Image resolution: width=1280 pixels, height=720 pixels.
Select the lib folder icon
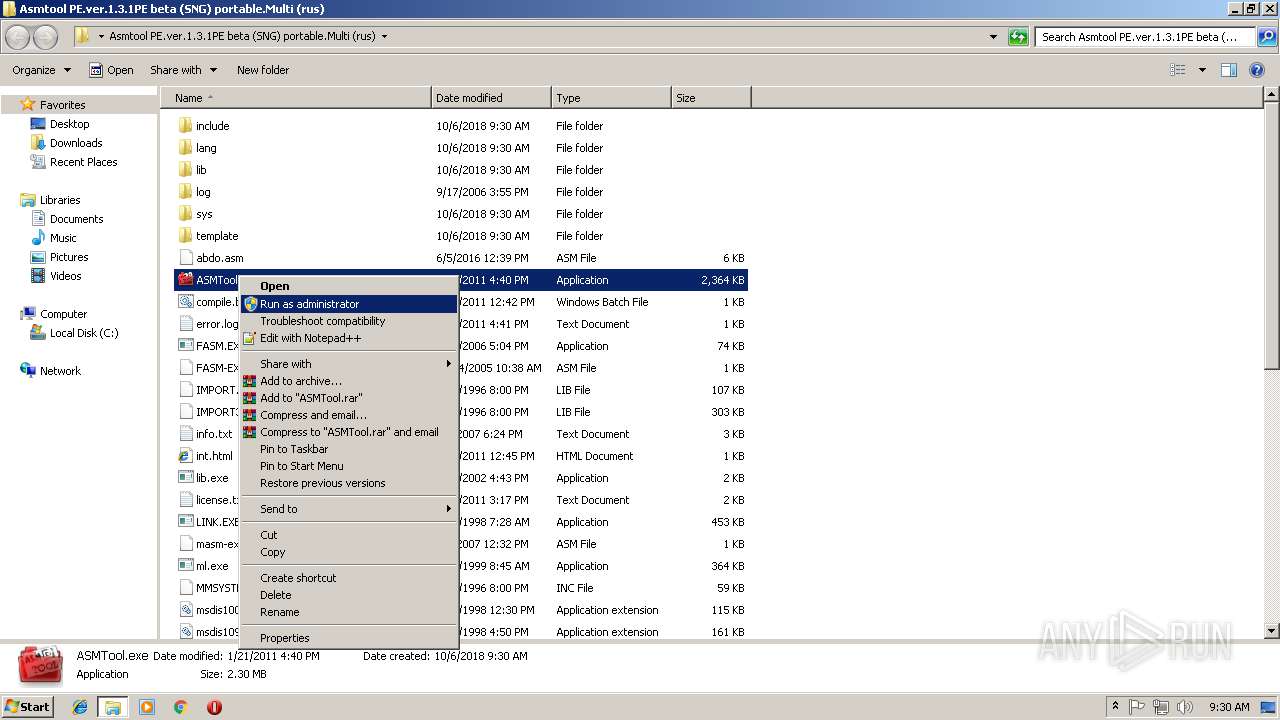[185, 170]
